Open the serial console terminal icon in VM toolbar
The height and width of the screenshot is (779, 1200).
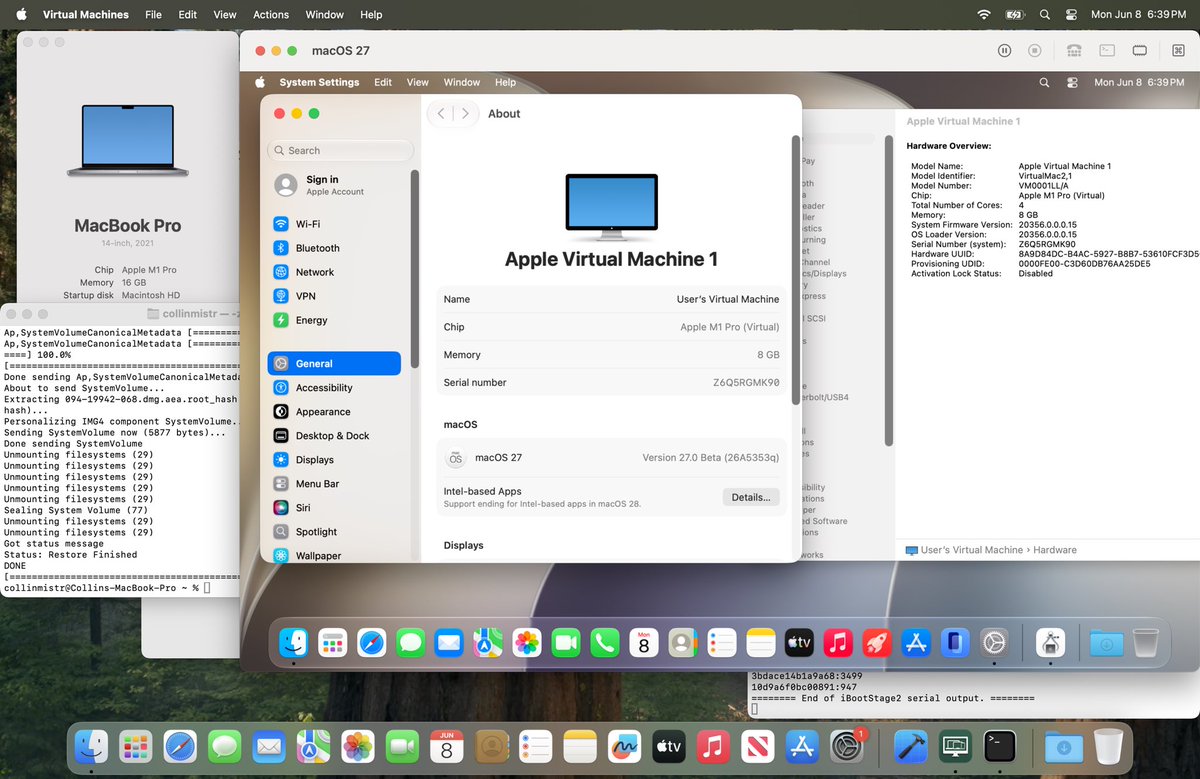(1107, 51)
